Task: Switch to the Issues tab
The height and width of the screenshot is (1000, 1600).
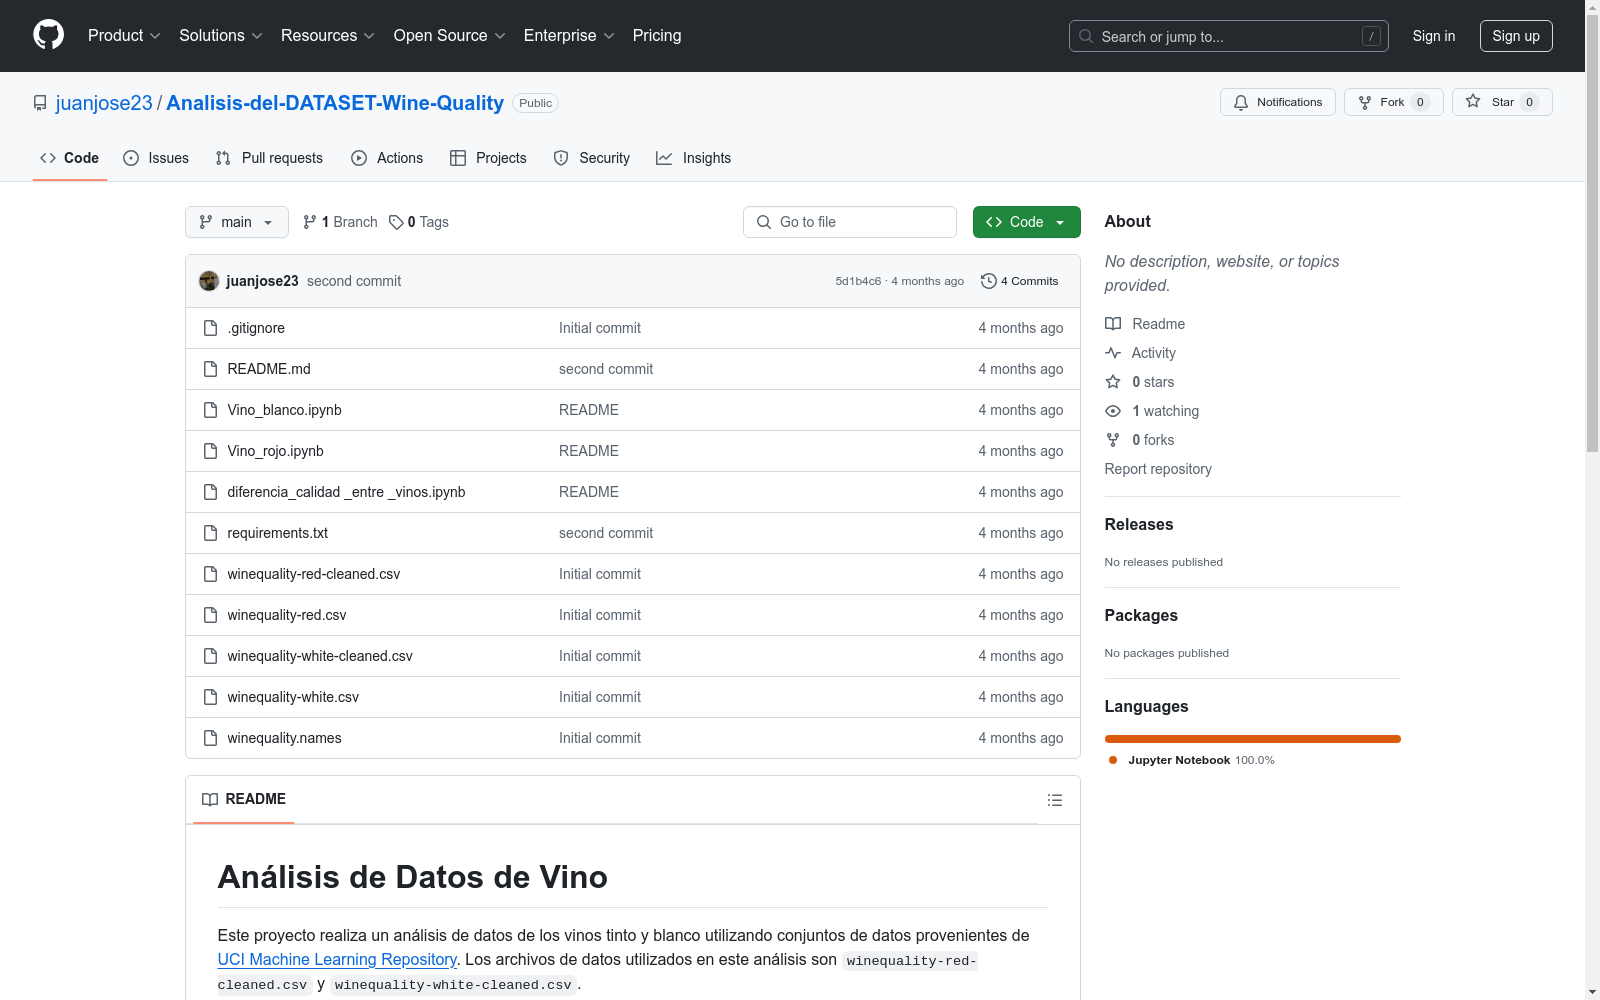Action: point(156,158)
